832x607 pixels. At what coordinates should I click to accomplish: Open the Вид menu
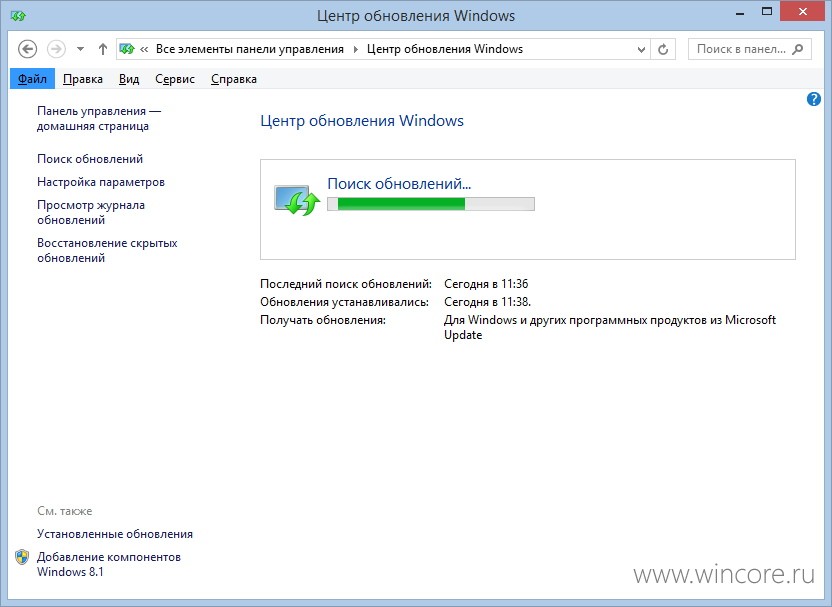point(129,79)
